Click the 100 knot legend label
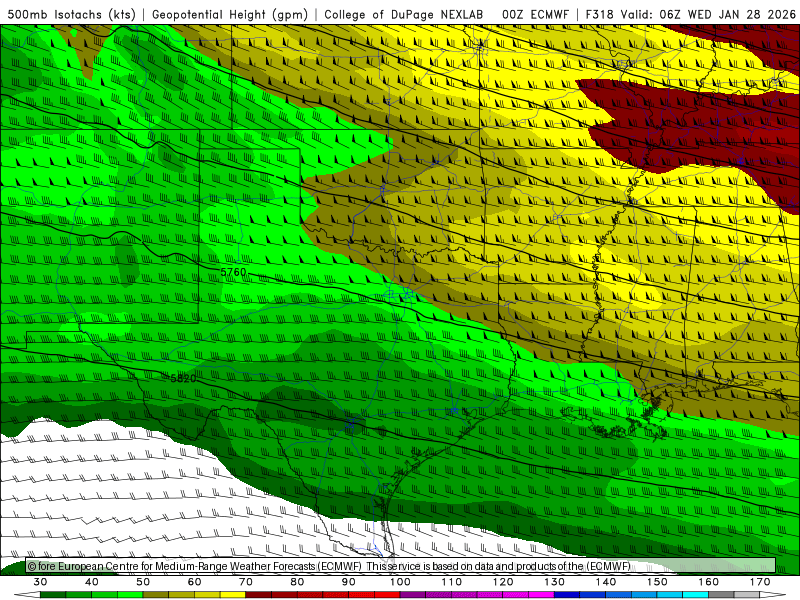 [x=401, y=582]
